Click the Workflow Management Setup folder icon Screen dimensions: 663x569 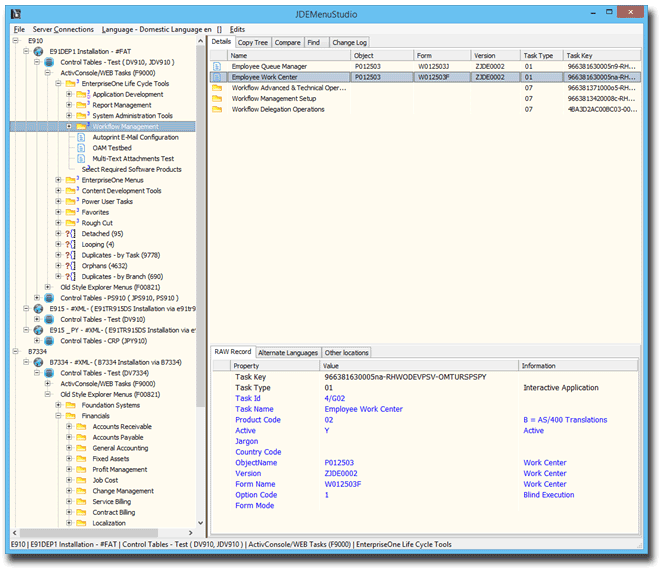pos(217,98)
